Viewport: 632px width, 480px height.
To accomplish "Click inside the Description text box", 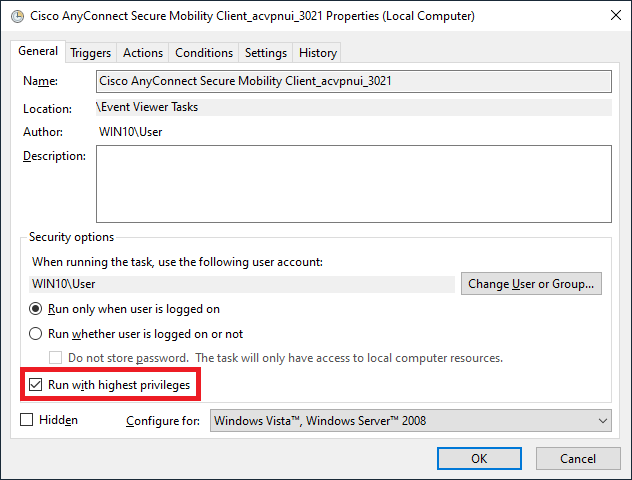I will 353,184.
